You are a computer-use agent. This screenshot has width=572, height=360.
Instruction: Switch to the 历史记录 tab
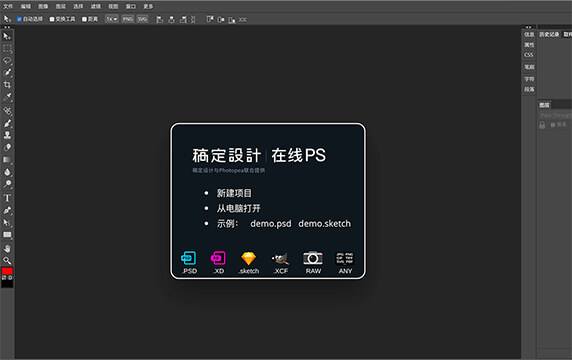pos(549,34)
